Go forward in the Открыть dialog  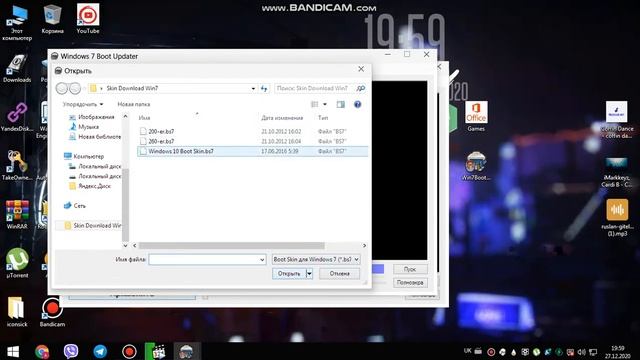point(75,88)
